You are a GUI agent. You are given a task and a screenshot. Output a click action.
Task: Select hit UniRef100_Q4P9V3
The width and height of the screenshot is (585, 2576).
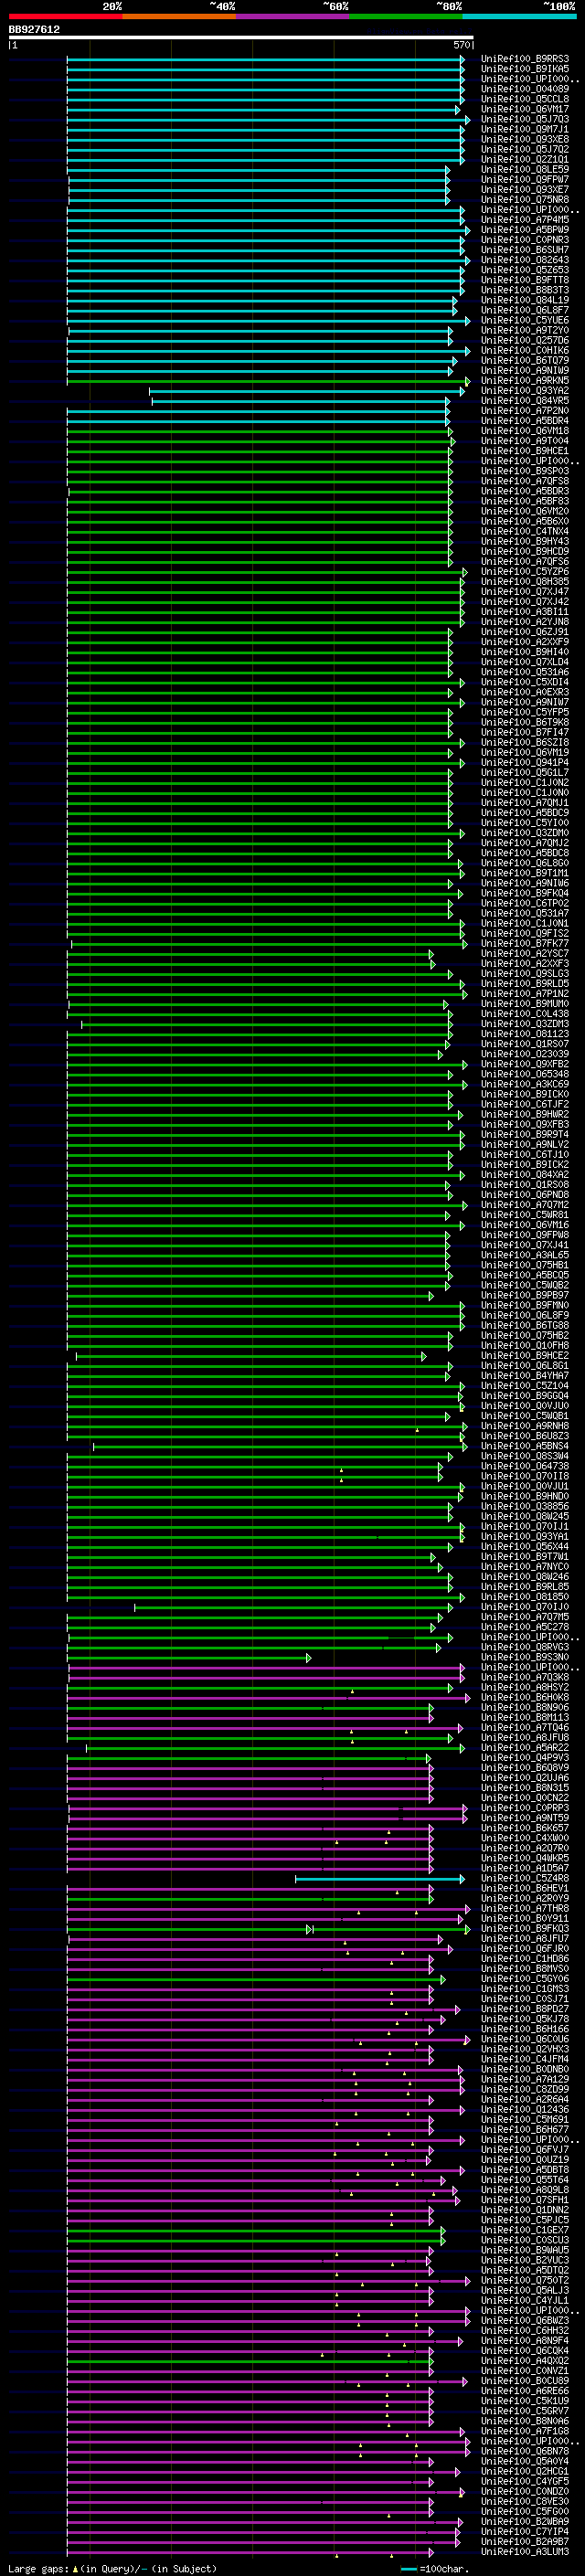pos(525,1757)
